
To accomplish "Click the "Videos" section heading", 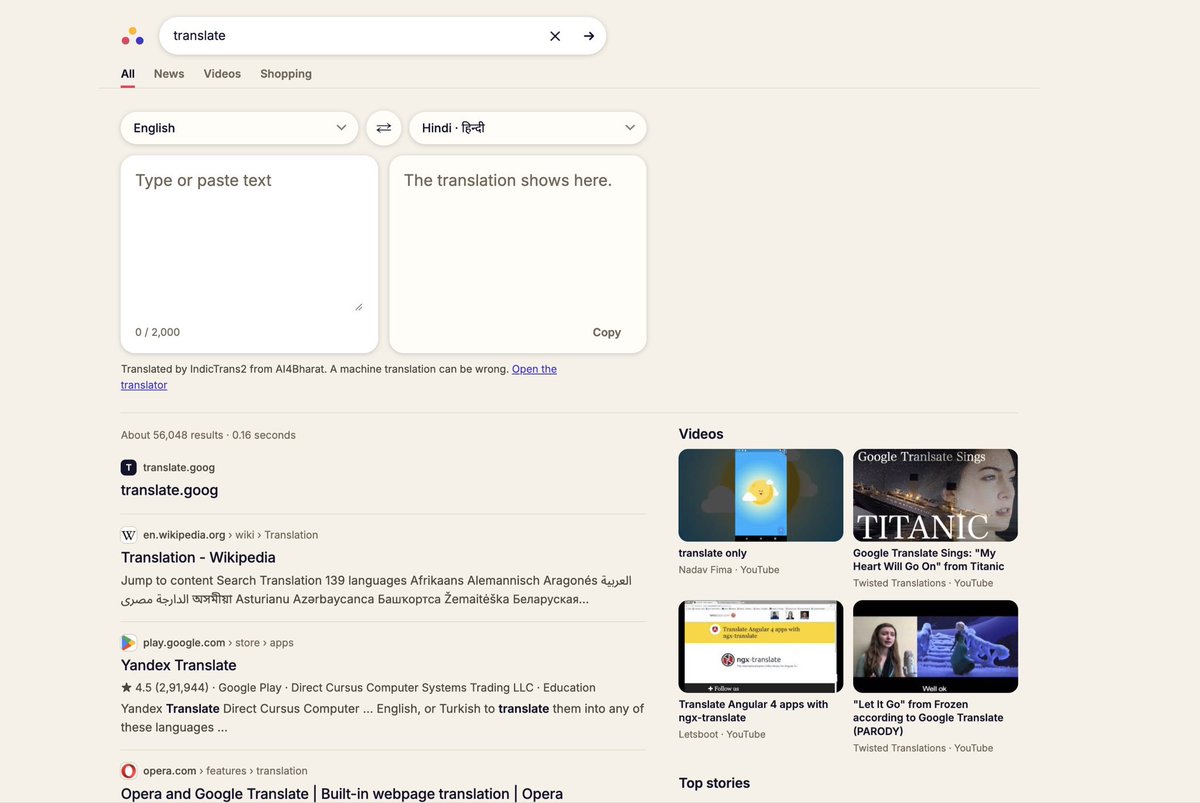I will (x=701, y=434).
